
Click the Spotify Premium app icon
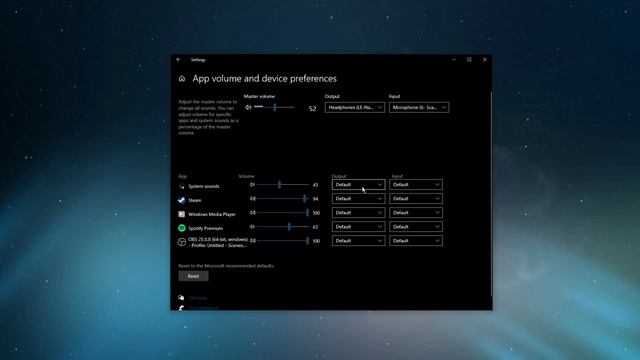pyautogui.click(x=182, y=228)
